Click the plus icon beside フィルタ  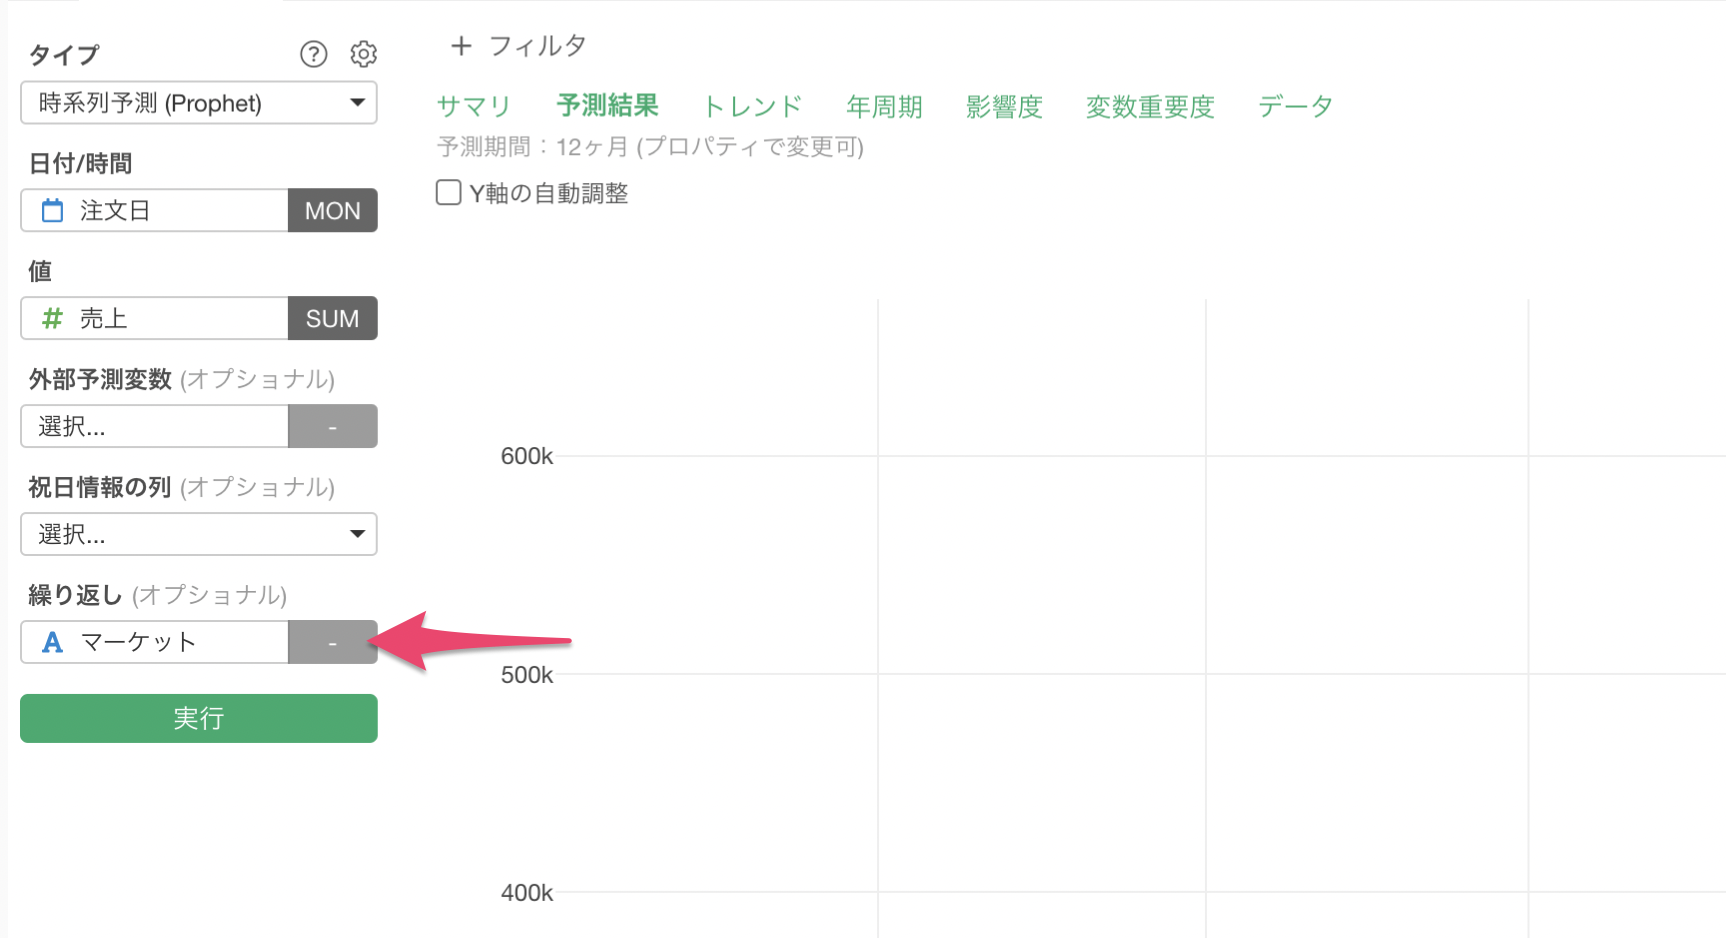pos(461,45)
